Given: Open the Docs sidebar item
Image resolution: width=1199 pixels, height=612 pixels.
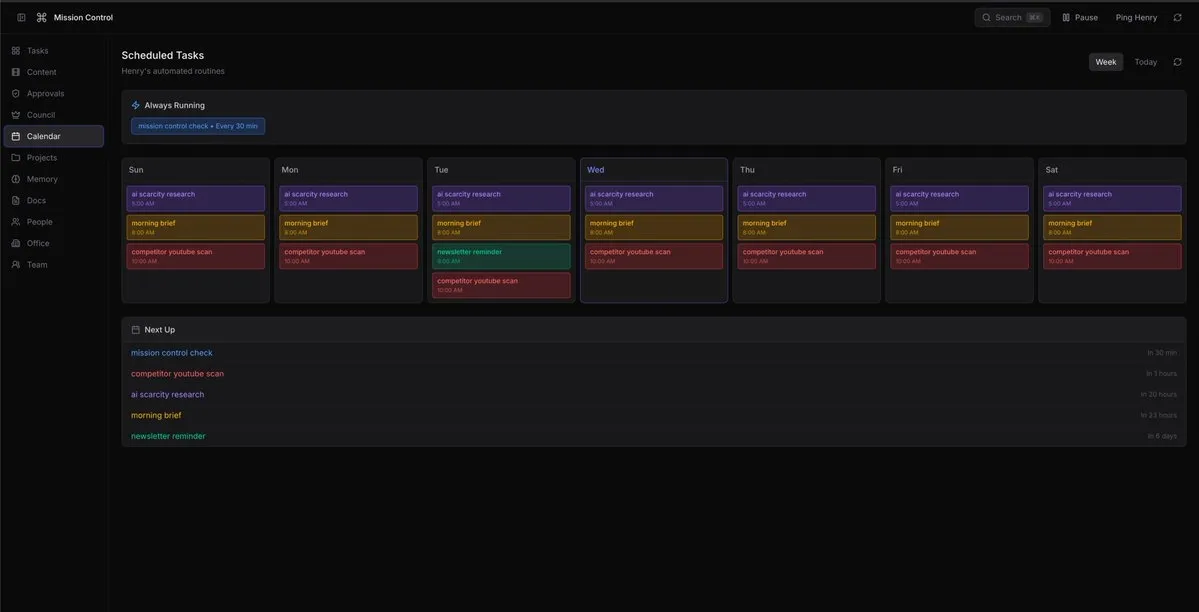Looking at the screenshot, I should pos(36,201).
